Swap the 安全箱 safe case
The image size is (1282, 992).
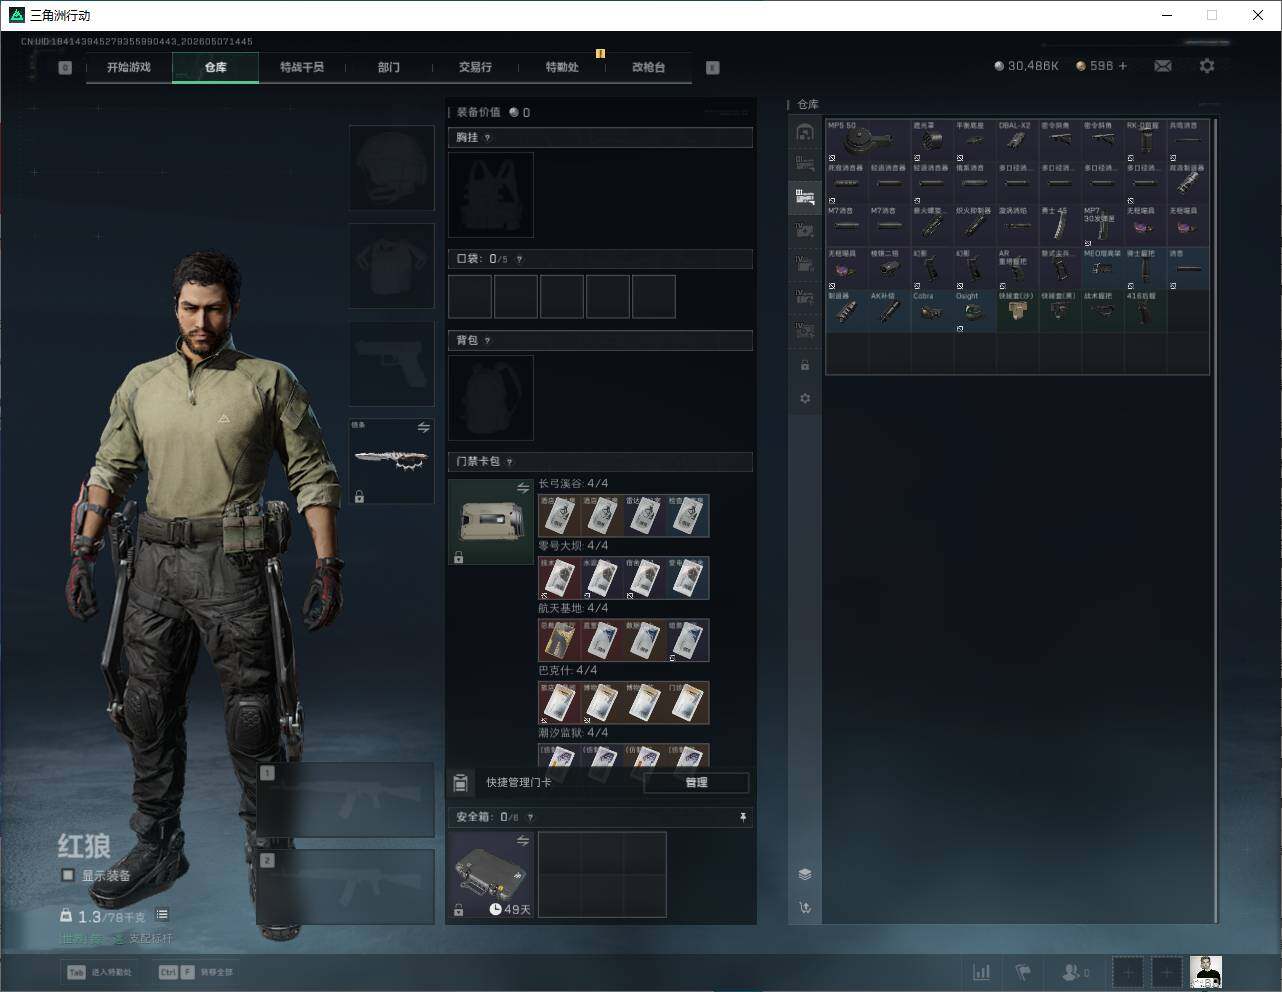(522, 841)
